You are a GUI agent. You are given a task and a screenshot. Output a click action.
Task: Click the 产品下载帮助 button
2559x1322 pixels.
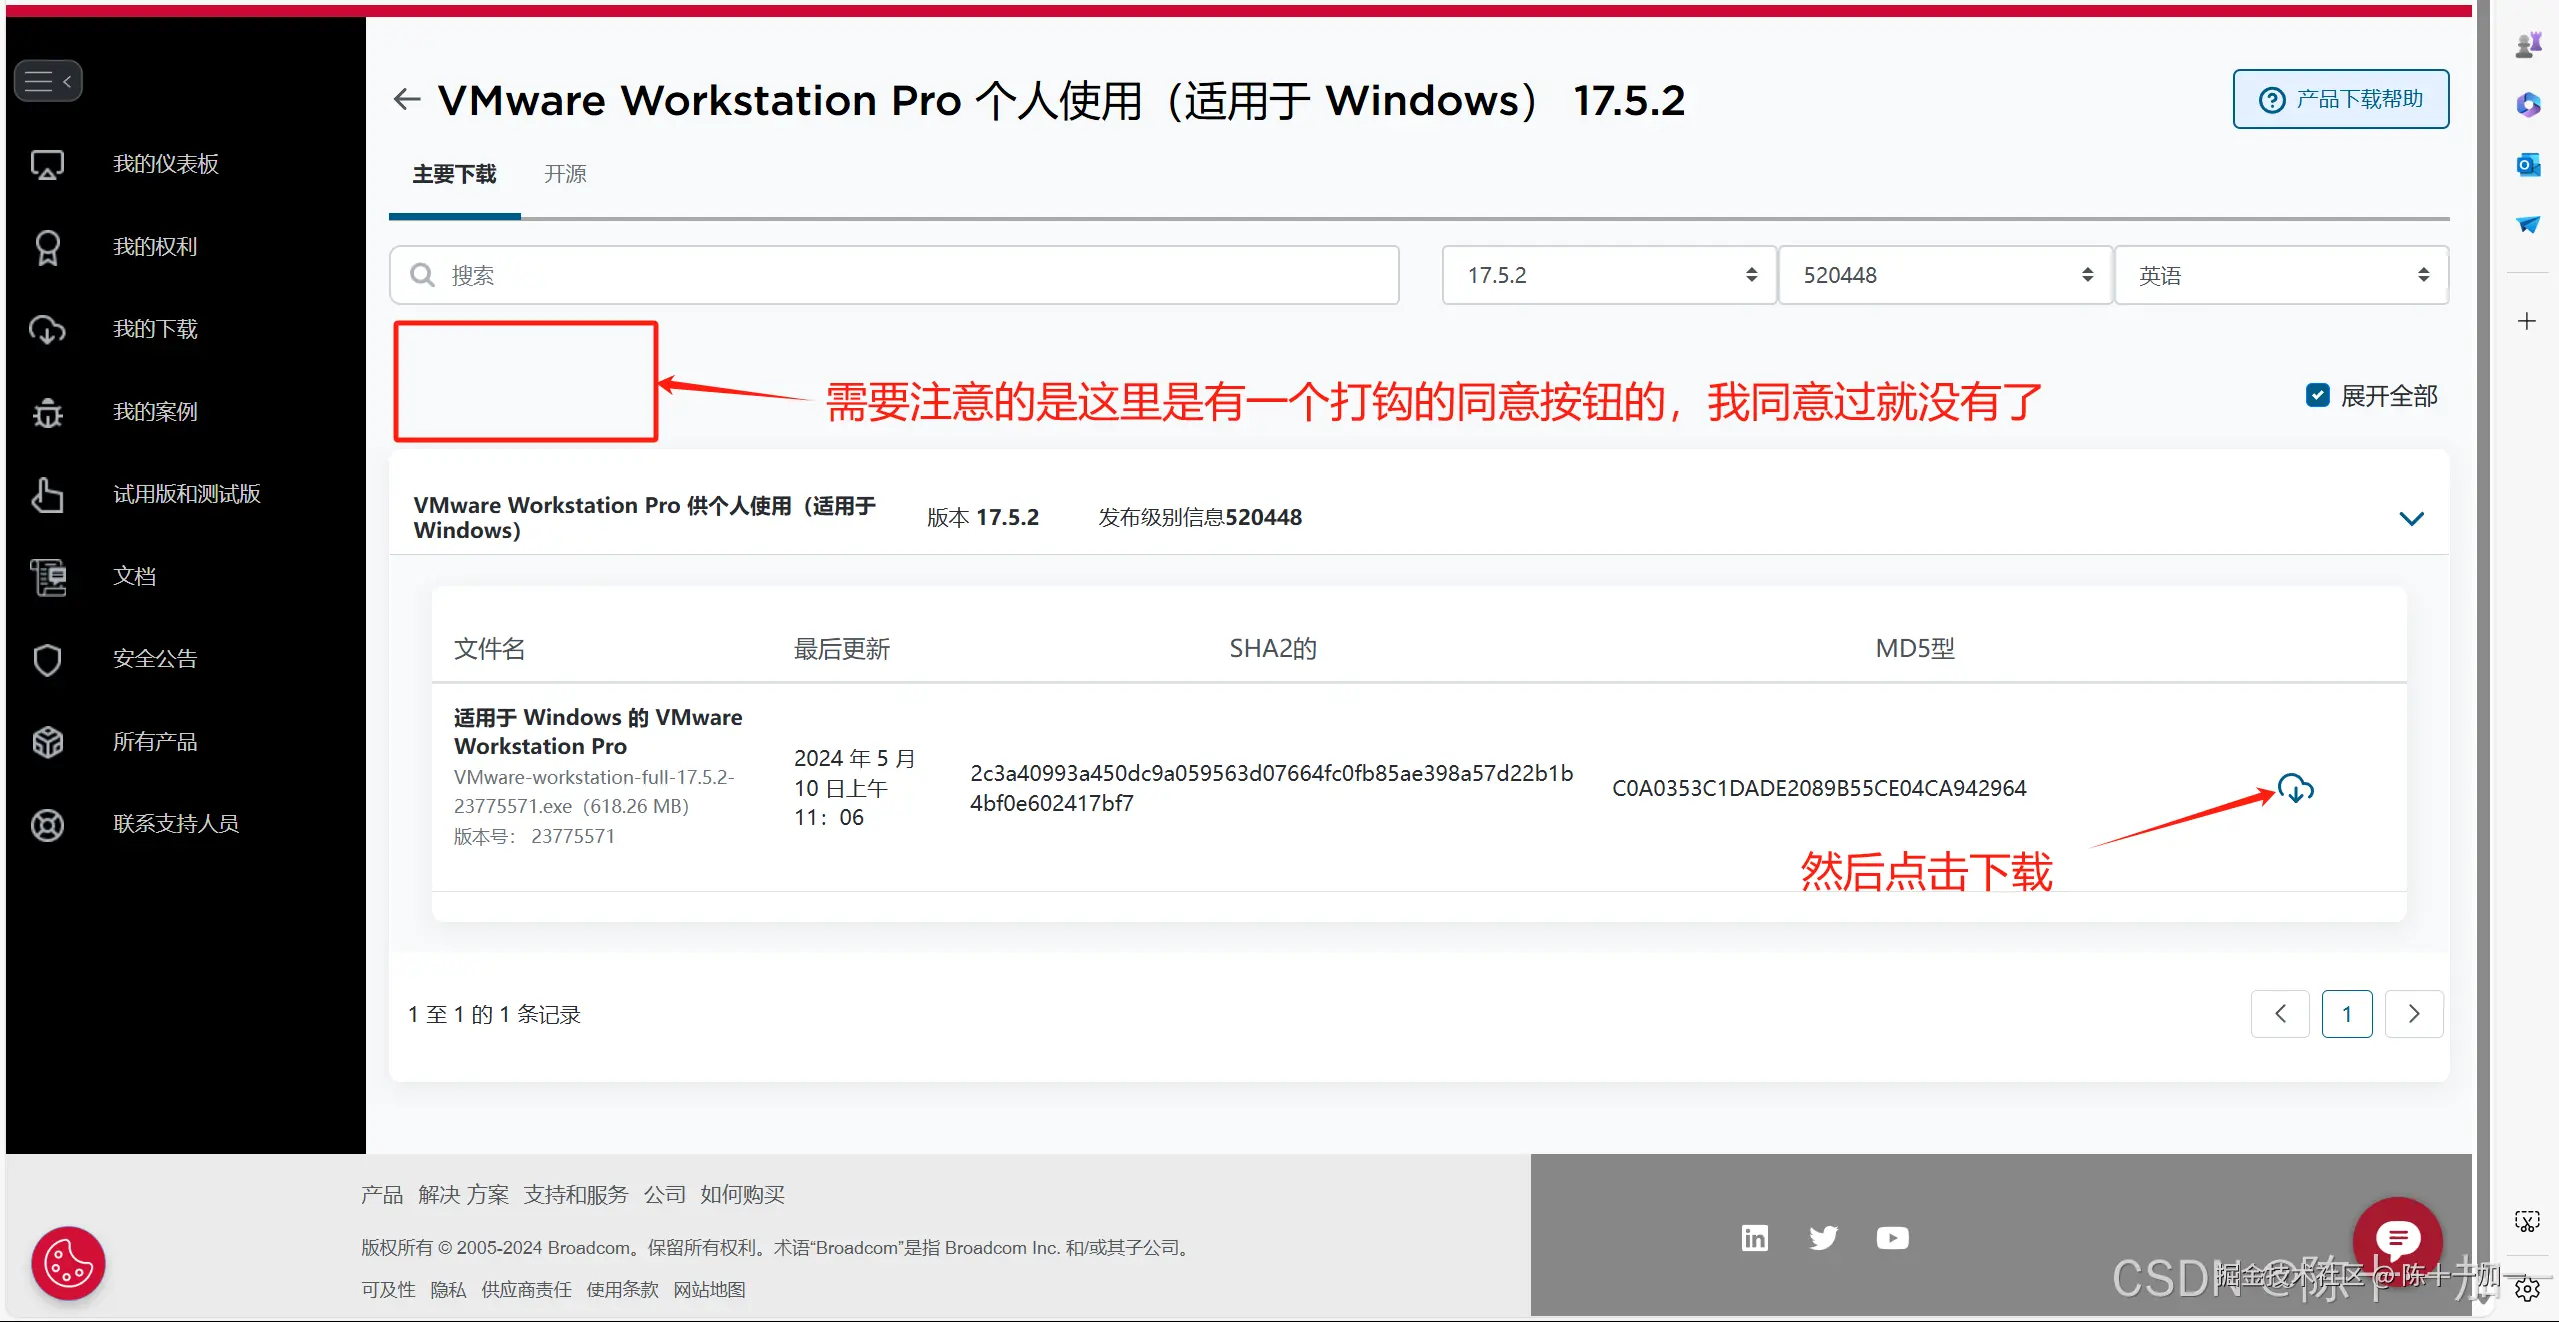click(x=2340, y=99)
